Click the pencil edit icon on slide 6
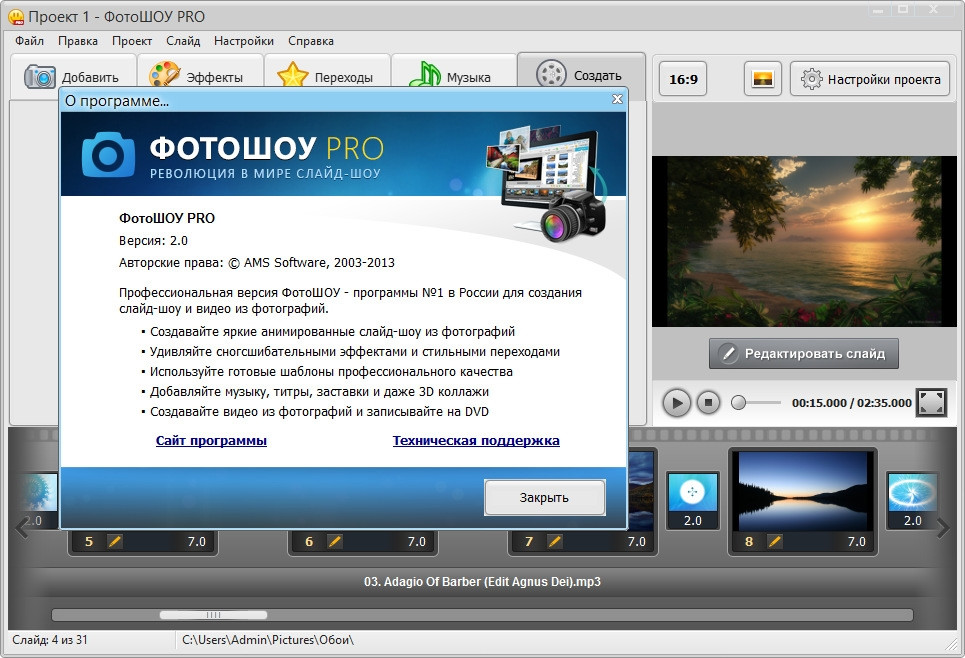 (x=335, y=542)
